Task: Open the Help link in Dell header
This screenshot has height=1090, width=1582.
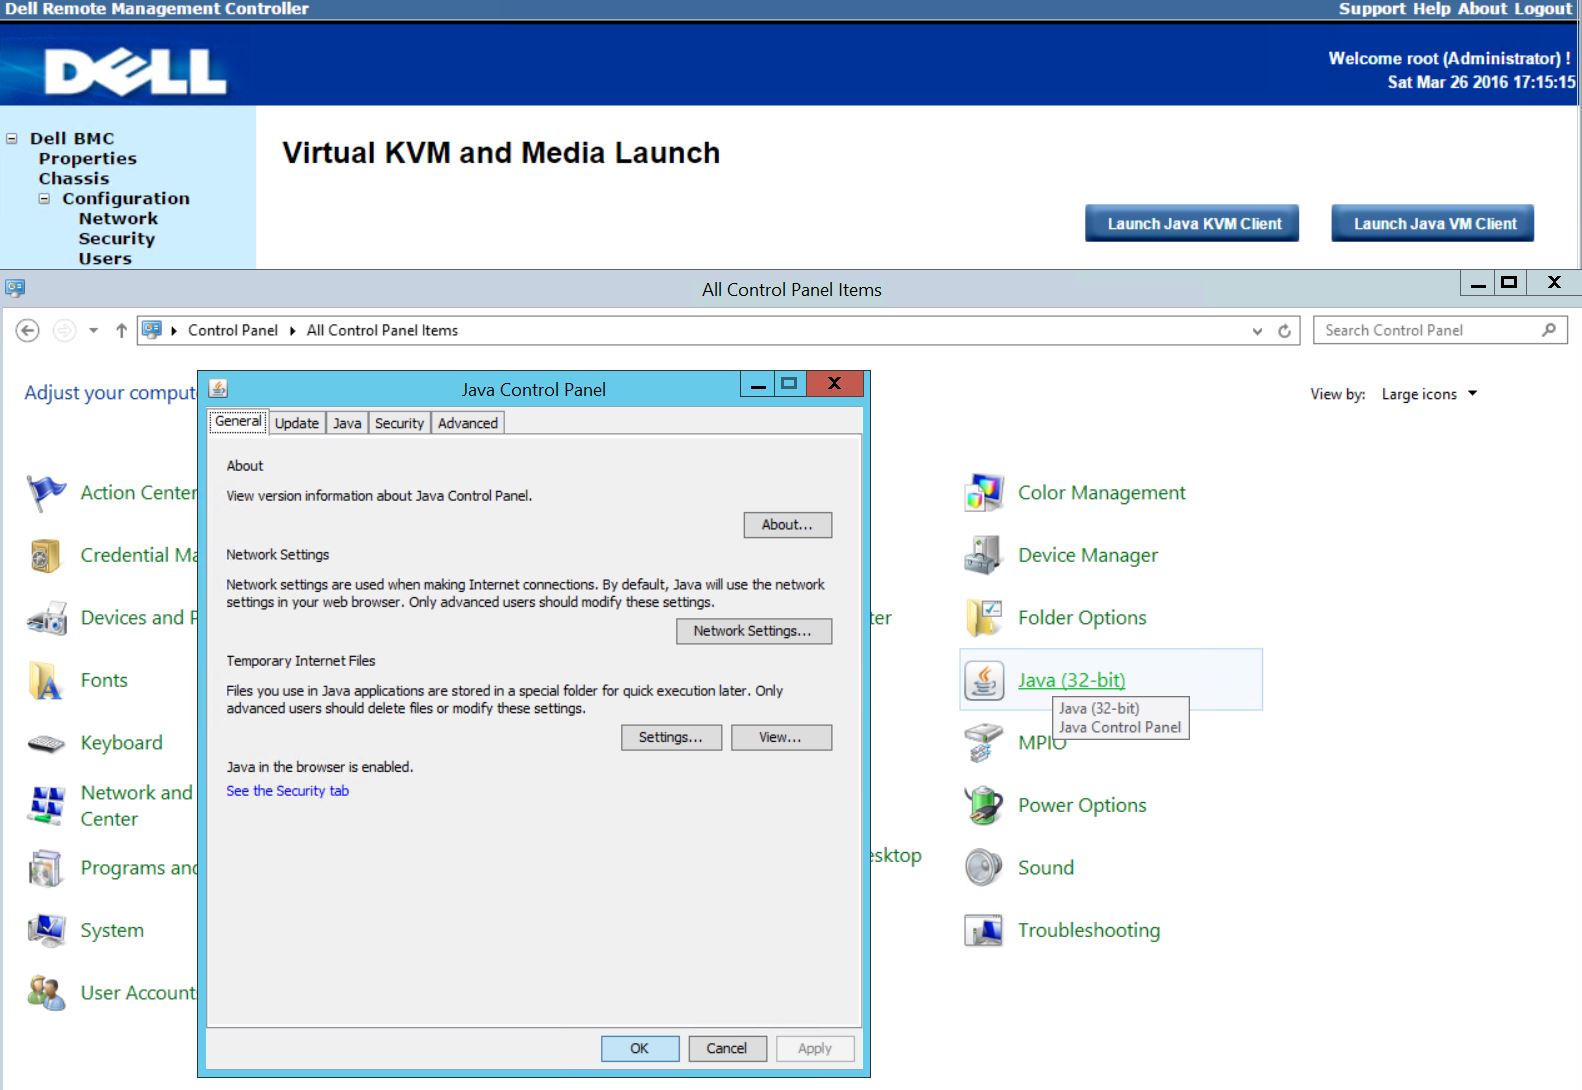Action: click(x=1431, y=9)
